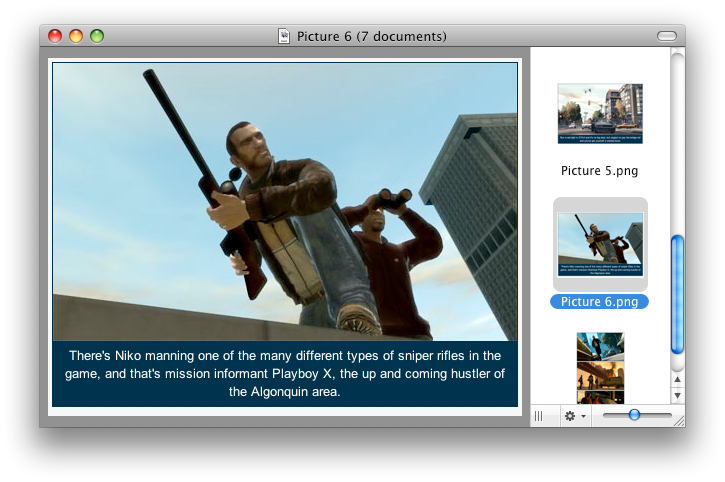Screen dimensions: 725x482
Task: Click the window resize grip in the corner
Action: [x=679, y=420]
